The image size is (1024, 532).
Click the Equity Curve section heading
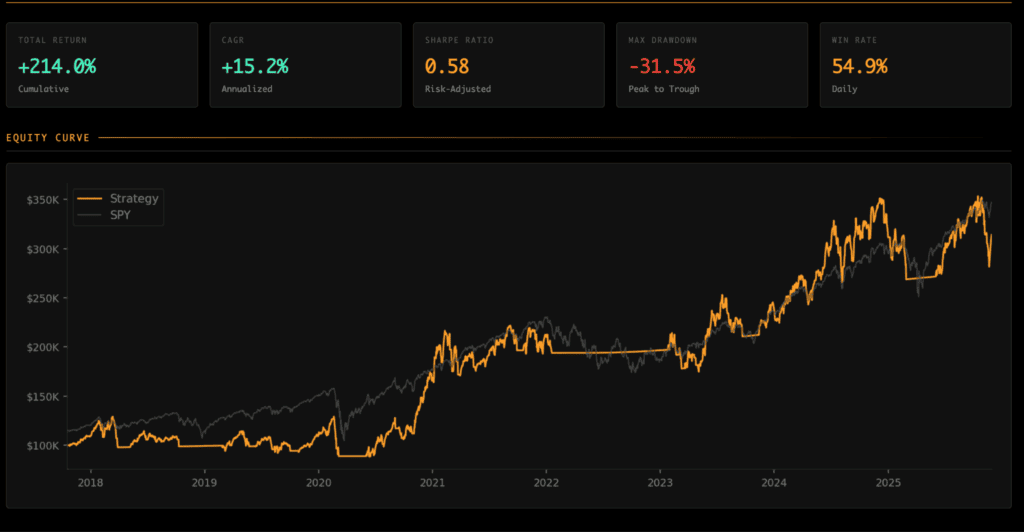tap(48, 138)
